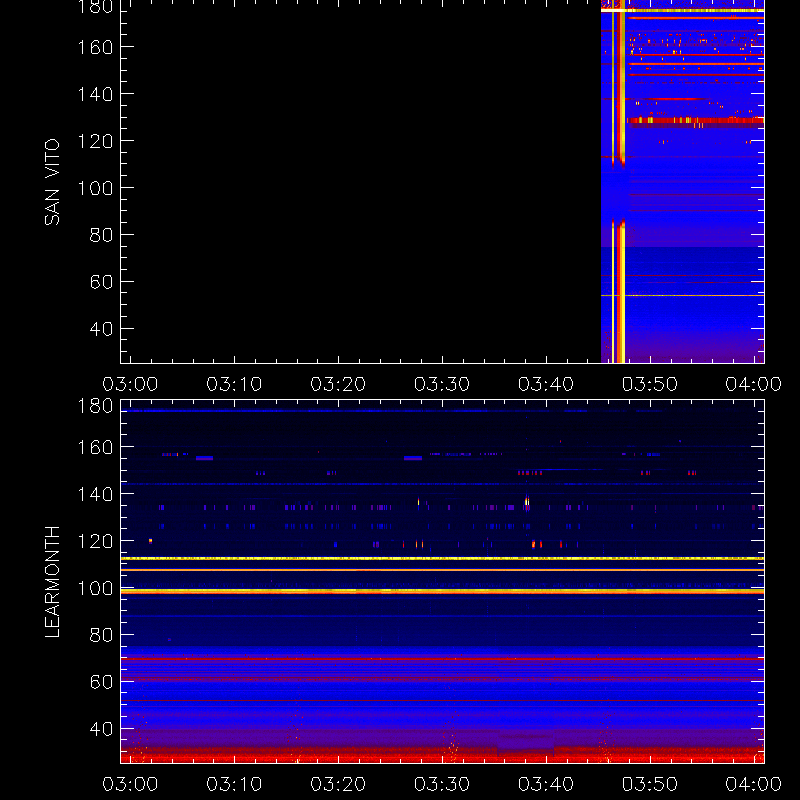Select the 100 label on San Vito axis
Image resolution: width=800 pixels, height=800 pixels.
[x=95, y=188]
